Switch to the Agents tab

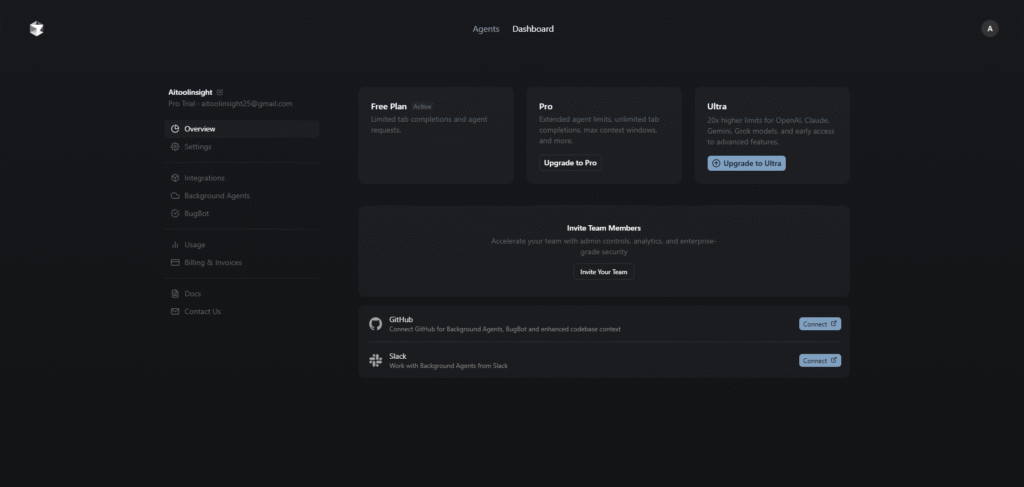coord(486,29)
